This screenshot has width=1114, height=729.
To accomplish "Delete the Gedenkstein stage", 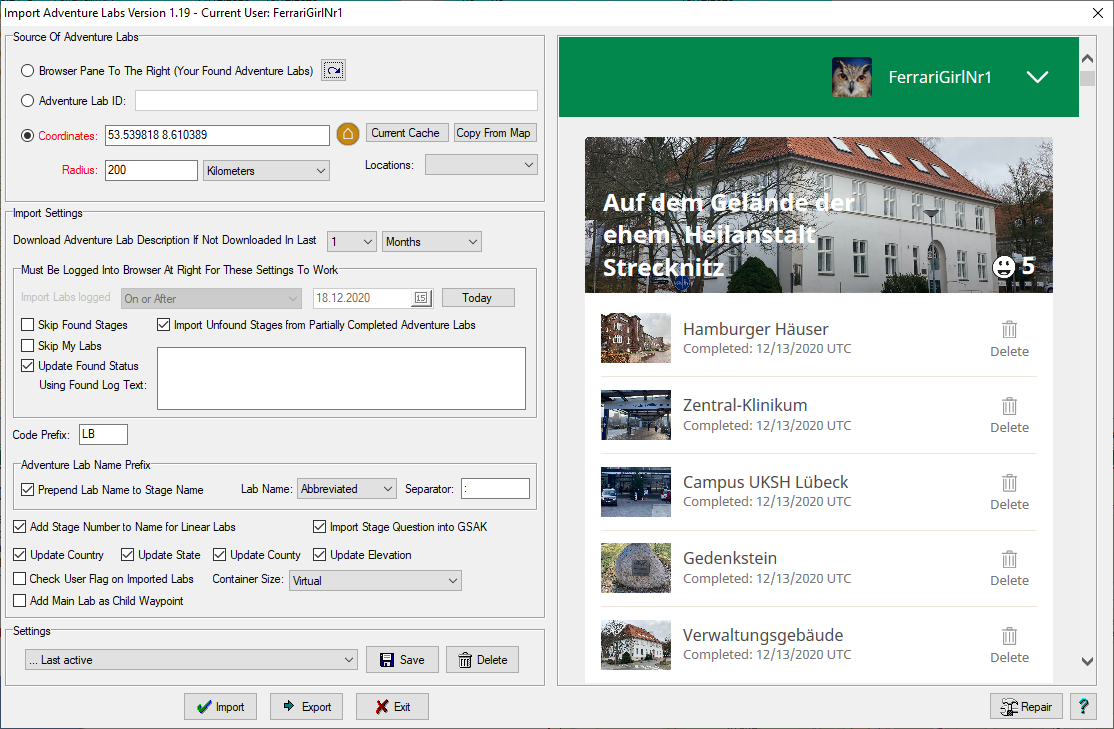I will tap(1009, 568).
